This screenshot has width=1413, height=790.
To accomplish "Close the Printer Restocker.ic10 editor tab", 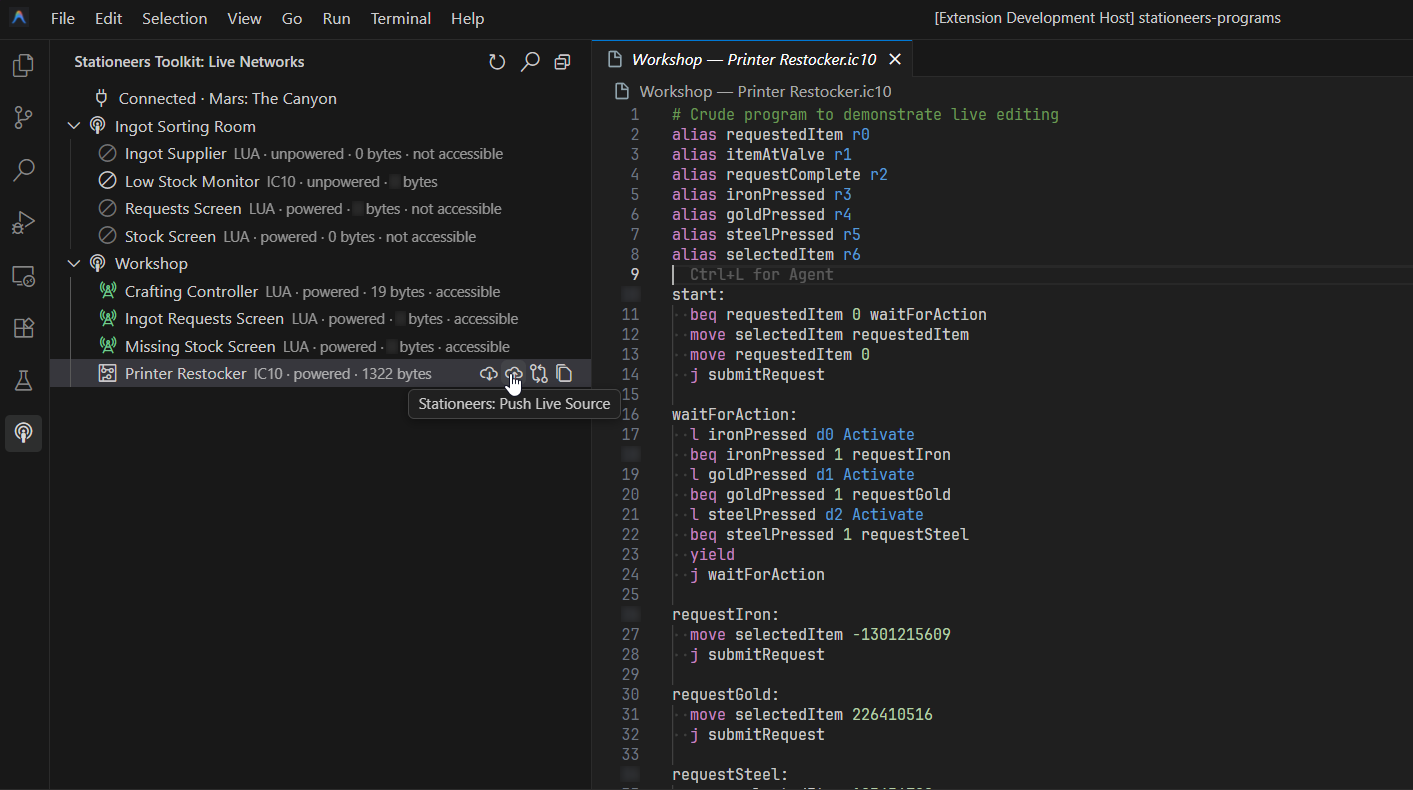I will pyautogui.click(x=895, y=60).
